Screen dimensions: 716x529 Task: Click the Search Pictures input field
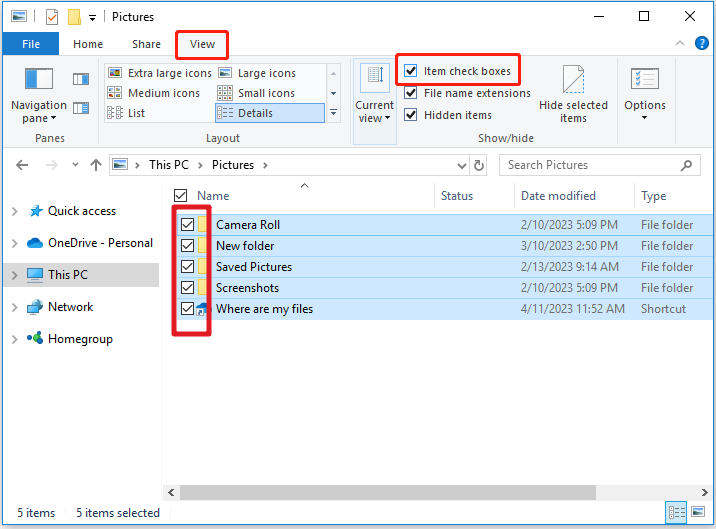point(590,165)
